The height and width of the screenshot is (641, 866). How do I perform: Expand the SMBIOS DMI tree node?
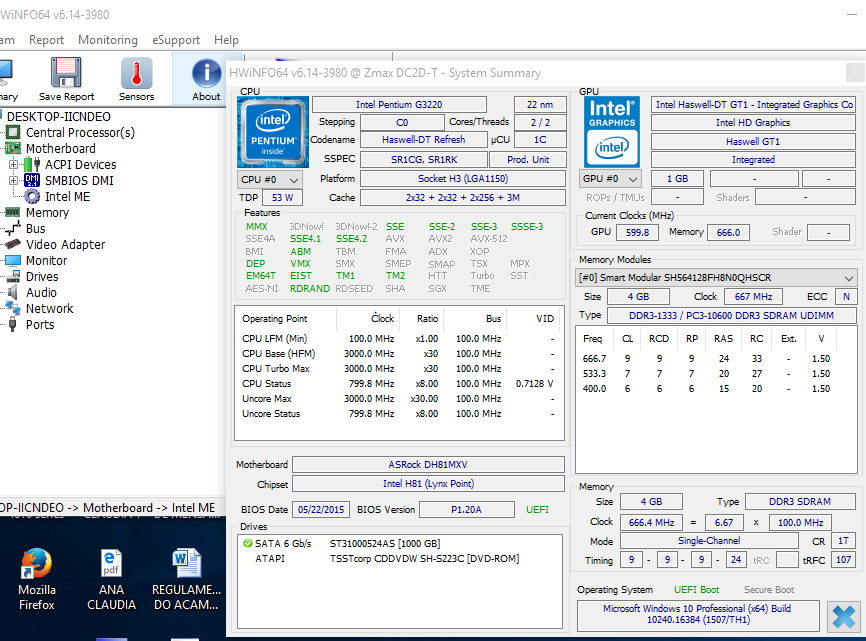(13, 181)
